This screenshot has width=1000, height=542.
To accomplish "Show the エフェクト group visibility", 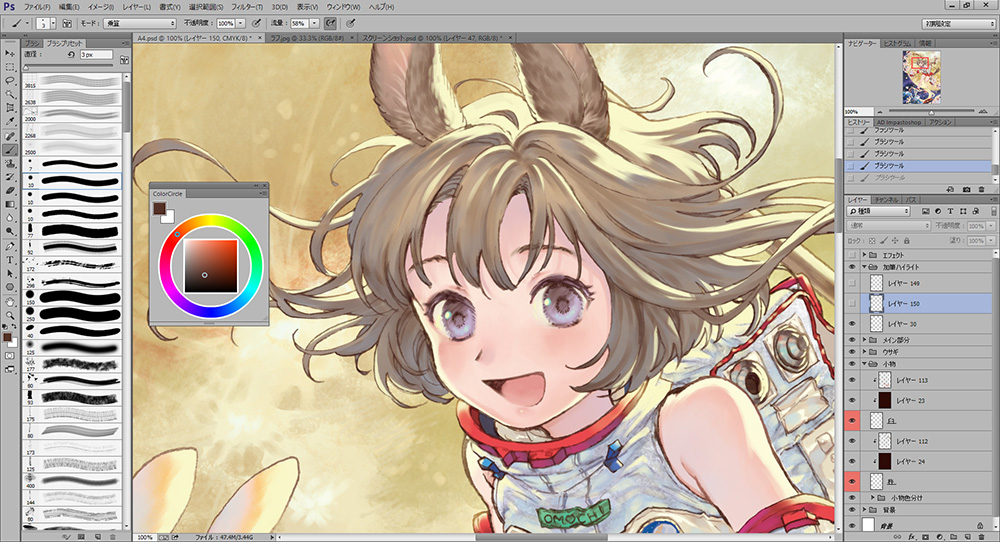I will [852, 255].
